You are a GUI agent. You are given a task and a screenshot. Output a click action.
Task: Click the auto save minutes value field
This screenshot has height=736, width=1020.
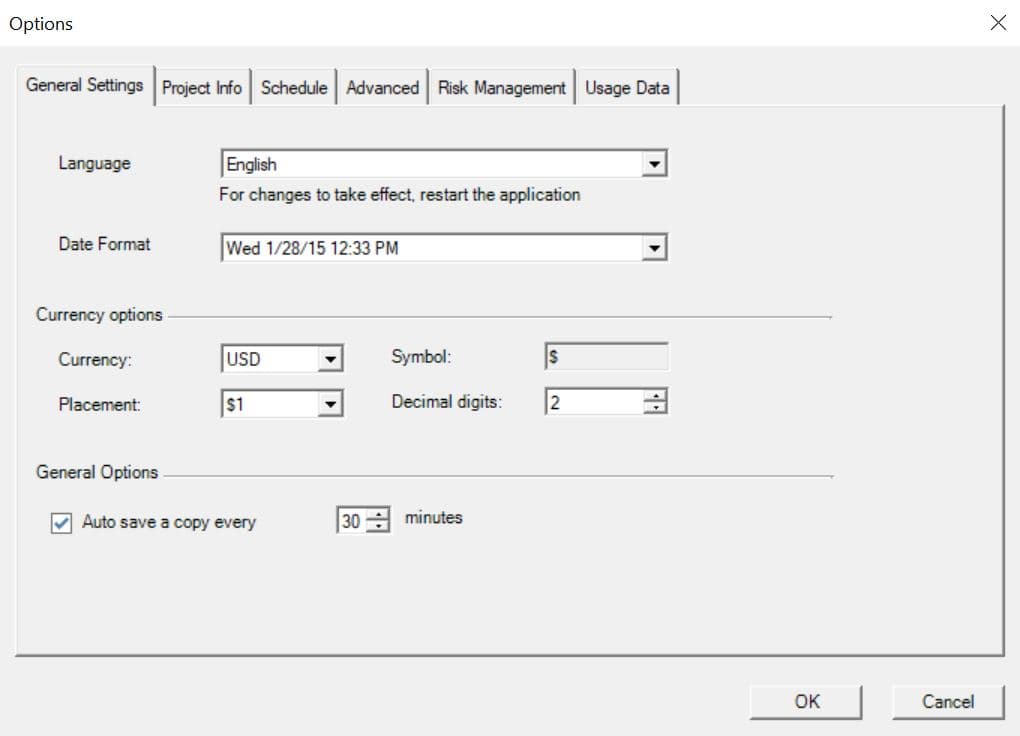pos(351,522)
